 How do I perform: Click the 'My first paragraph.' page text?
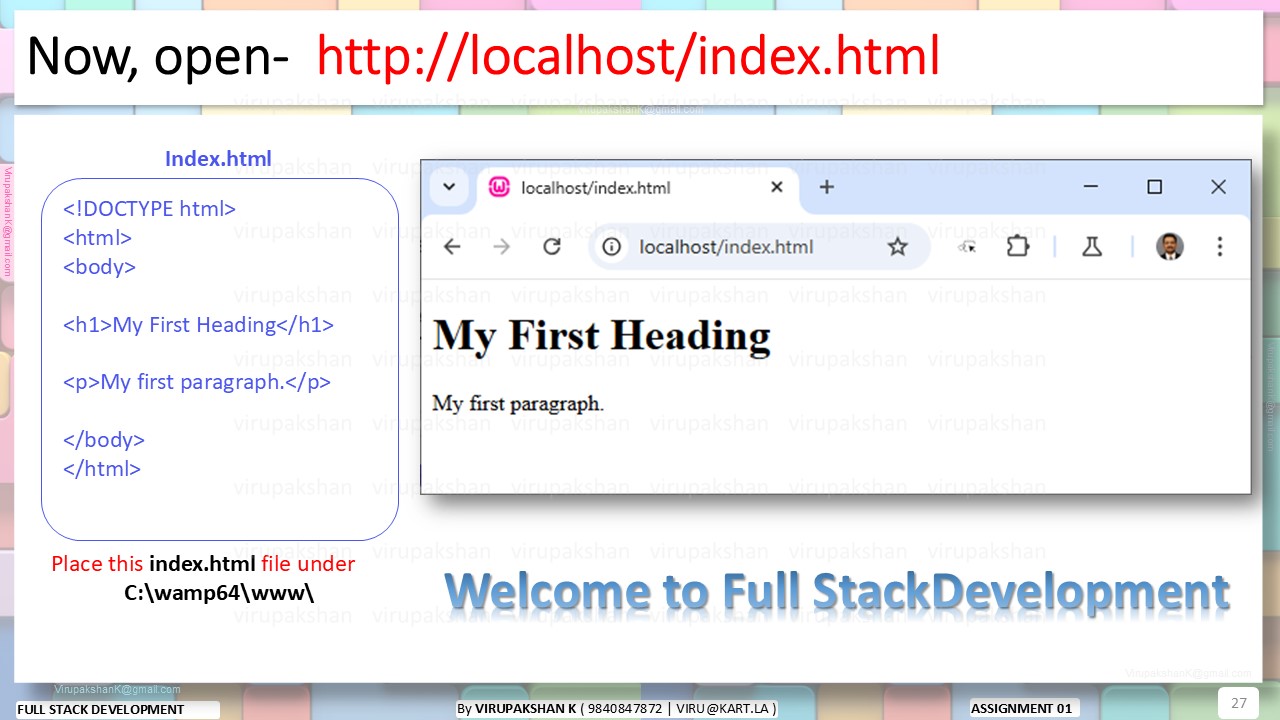(x=518, y=404)
